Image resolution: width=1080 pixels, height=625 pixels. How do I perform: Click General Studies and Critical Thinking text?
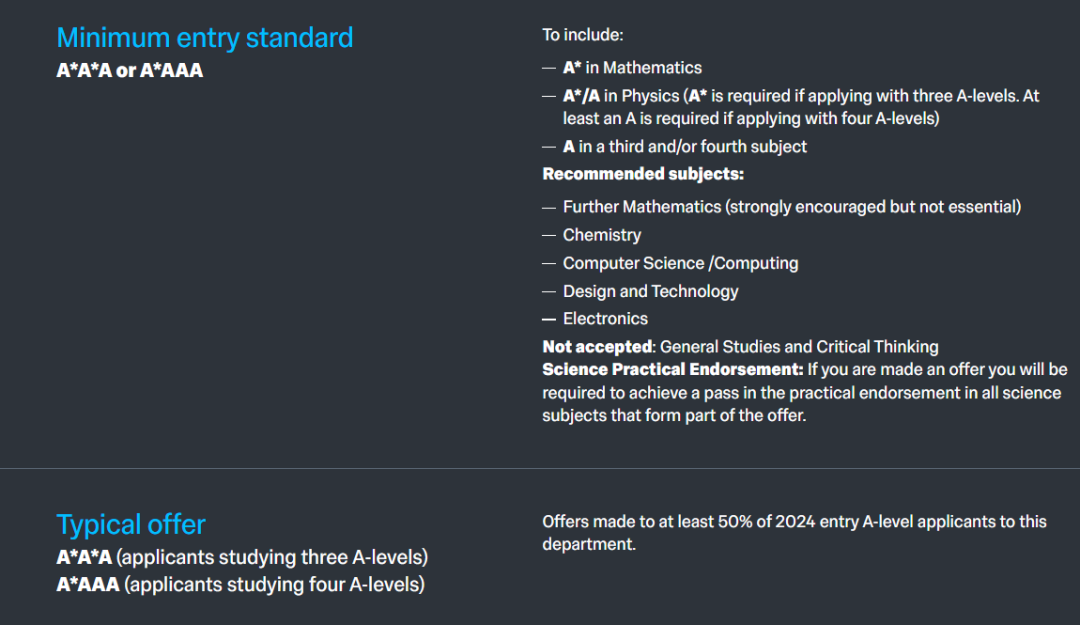click(799, 347)
